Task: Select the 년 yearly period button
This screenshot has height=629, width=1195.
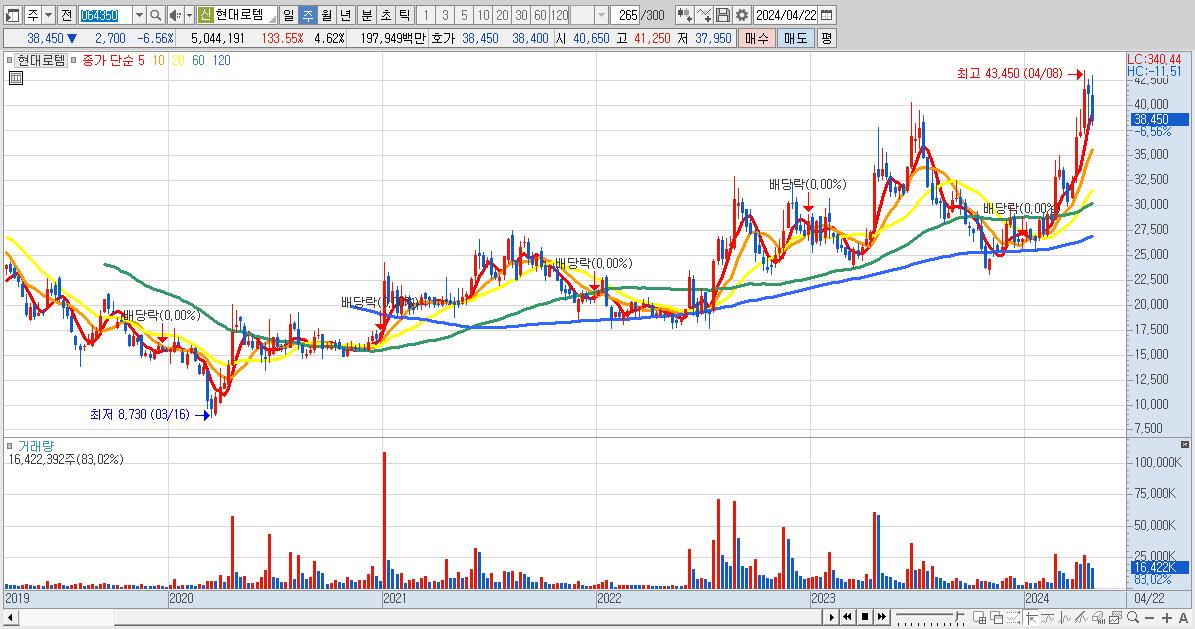Action: click(345, 15)
